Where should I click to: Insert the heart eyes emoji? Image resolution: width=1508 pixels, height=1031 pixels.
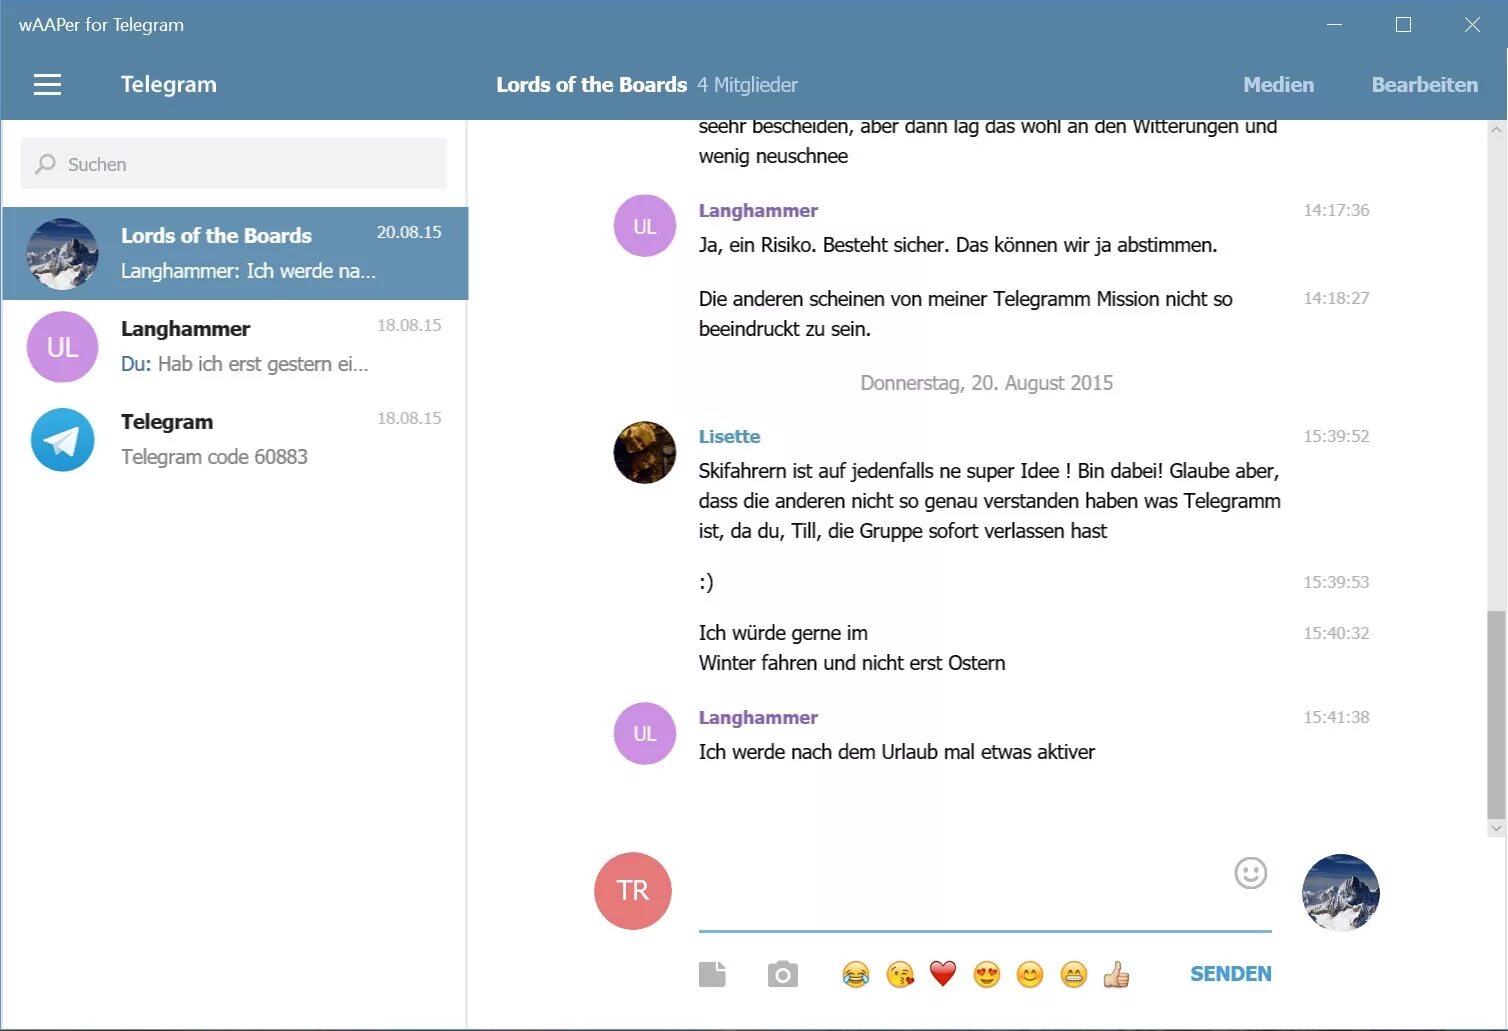[987, 974]
